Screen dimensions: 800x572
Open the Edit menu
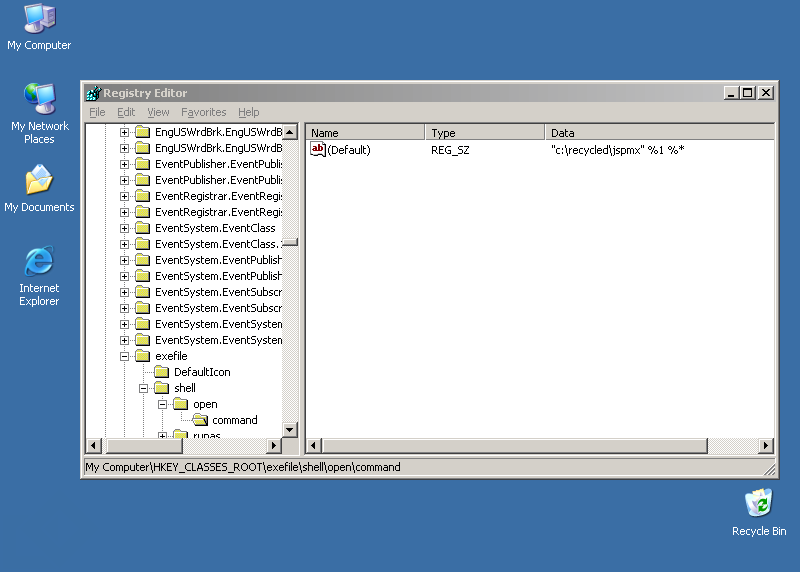126,112
